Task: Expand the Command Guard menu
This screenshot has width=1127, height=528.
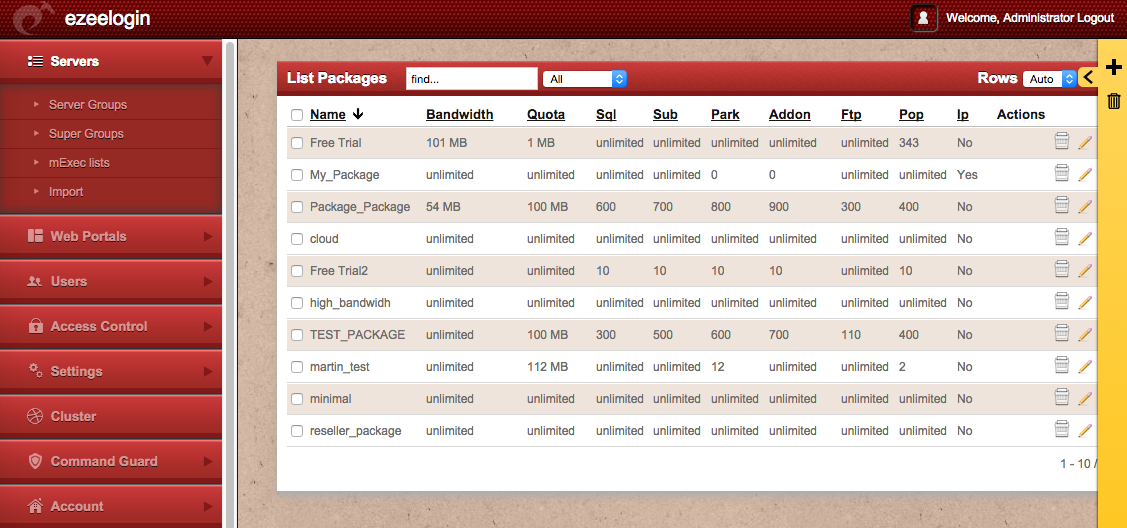Action: tap(111, 461)
